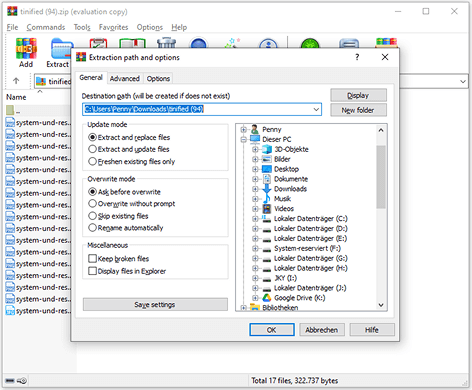This screenshot has width=472, height=390.
Task: Open the Favorites menu
Action: click(x=113, y=27)
